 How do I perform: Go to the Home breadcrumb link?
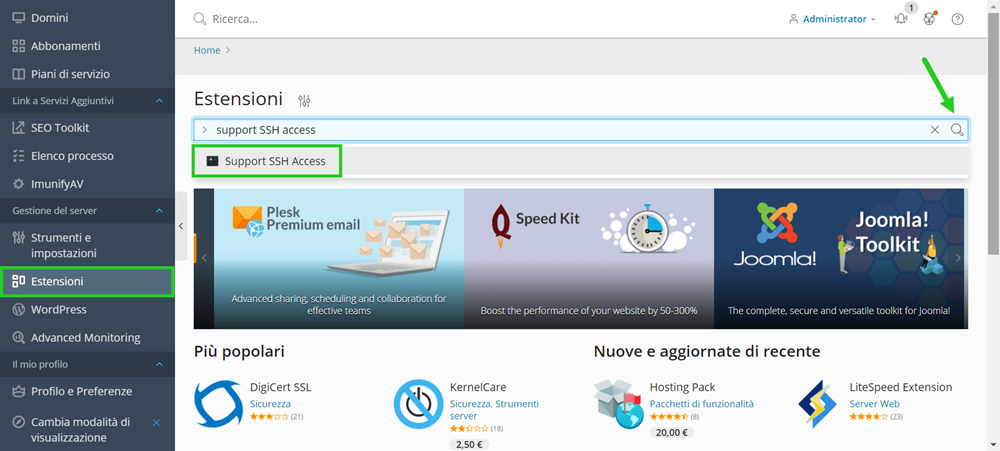point(207,50)
